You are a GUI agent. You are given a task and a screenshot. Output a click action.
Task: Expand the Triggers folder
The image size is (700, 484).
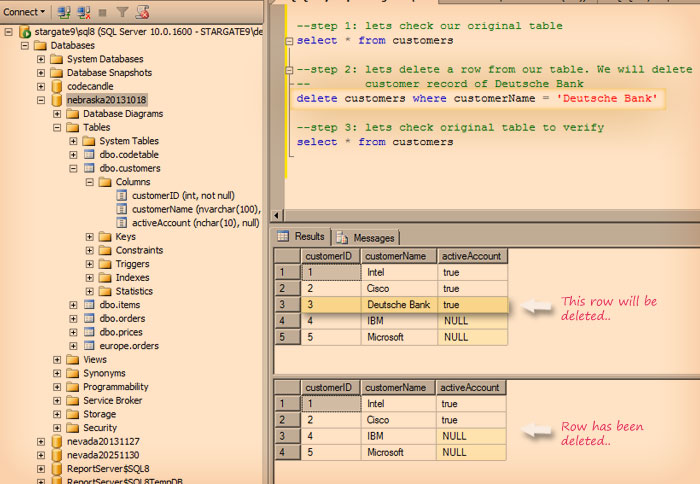click(89, 264)
